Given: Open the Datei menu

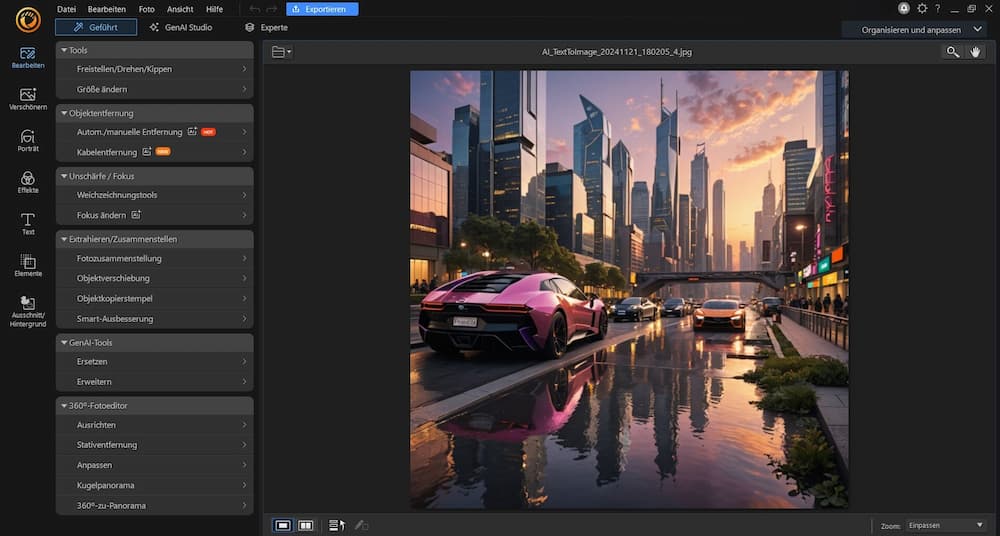Looking at the screenshot, I should tap(66, 9).
